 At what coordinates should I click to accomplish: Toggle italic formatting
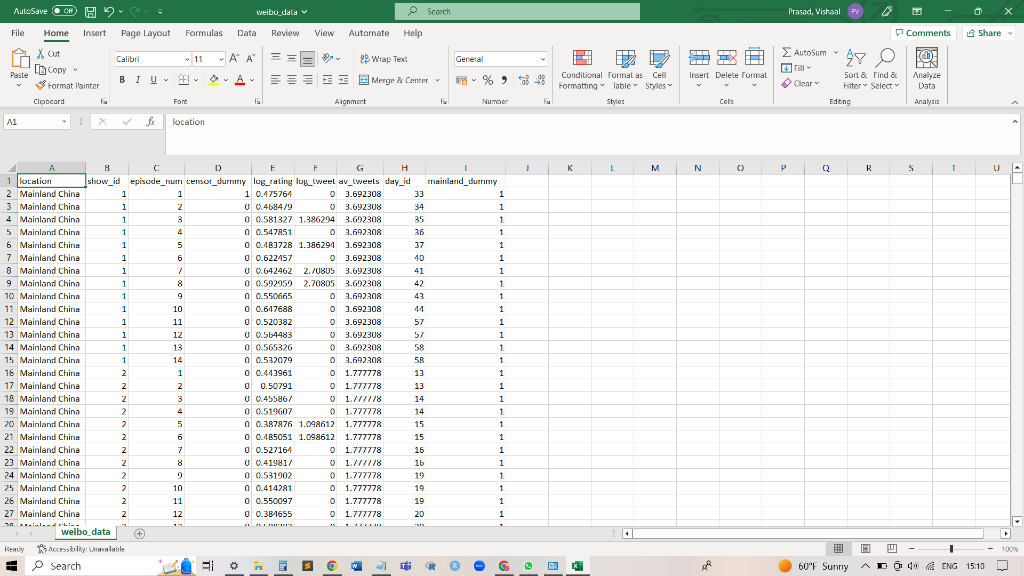tap(137, 80)
